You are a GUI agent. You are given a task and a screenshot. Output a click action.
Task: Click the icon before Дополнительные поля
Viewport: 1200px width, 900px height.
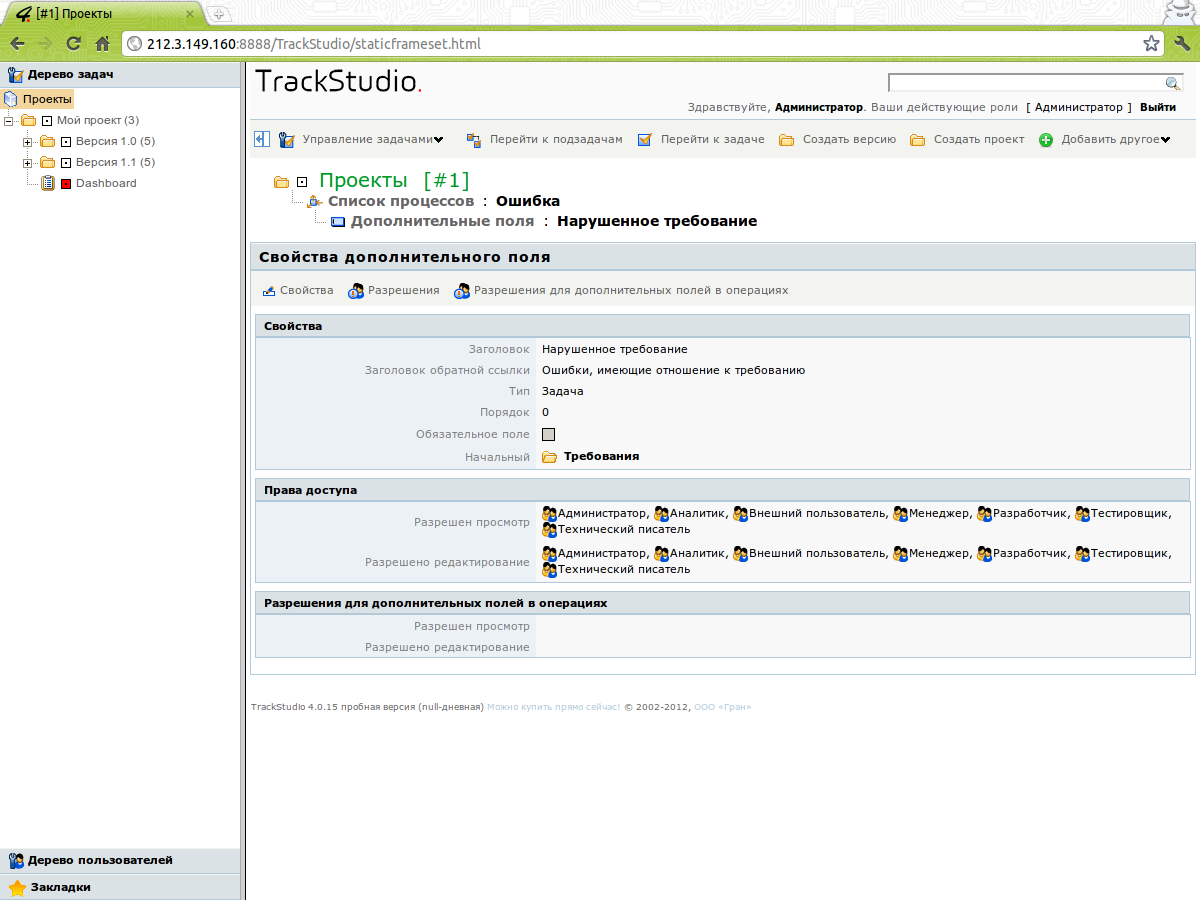337,222
